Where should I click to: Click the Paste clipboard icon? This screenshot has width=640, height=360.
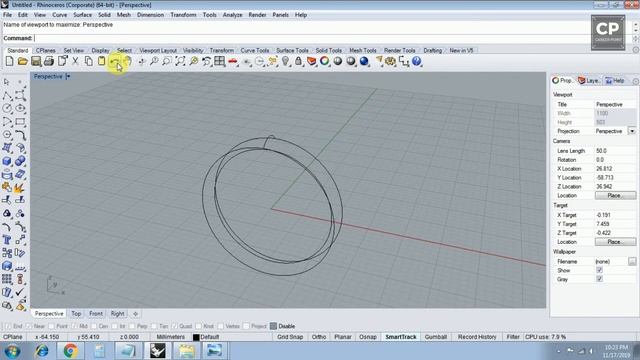(x=102, y=61)
